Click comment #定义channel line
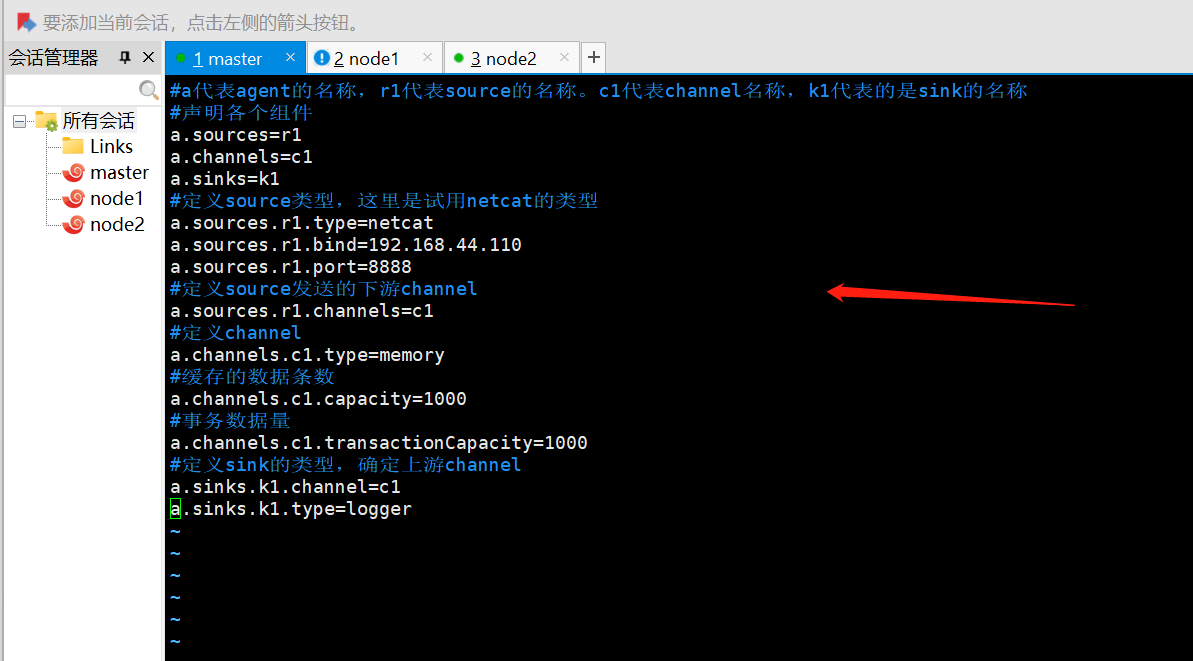Image resolution: width=1193 pixels, height=661 pixels. [235, 333]
